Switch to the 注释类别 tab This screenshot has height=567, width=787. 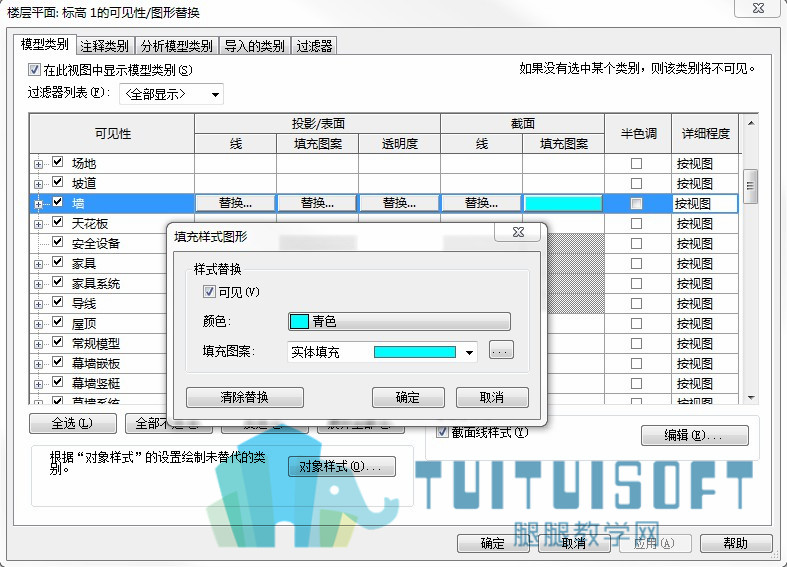(104, 46)
